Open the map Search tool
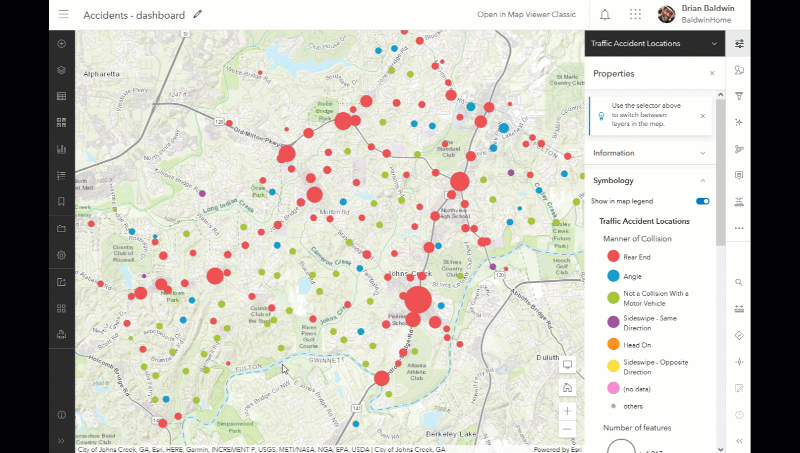This screenshot has width=800, height=453. coord(739,282)
